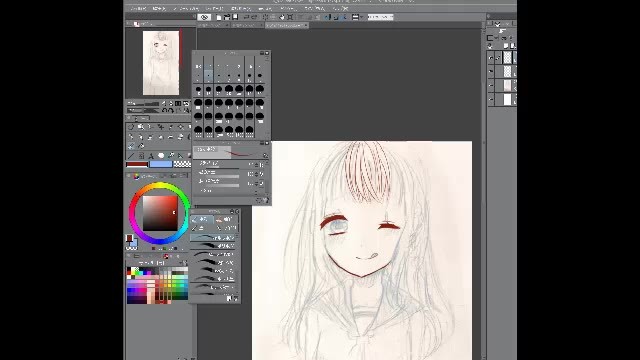Select the light blue sub color swatch
The image size is (640, 360).
(x=161, y=164)
